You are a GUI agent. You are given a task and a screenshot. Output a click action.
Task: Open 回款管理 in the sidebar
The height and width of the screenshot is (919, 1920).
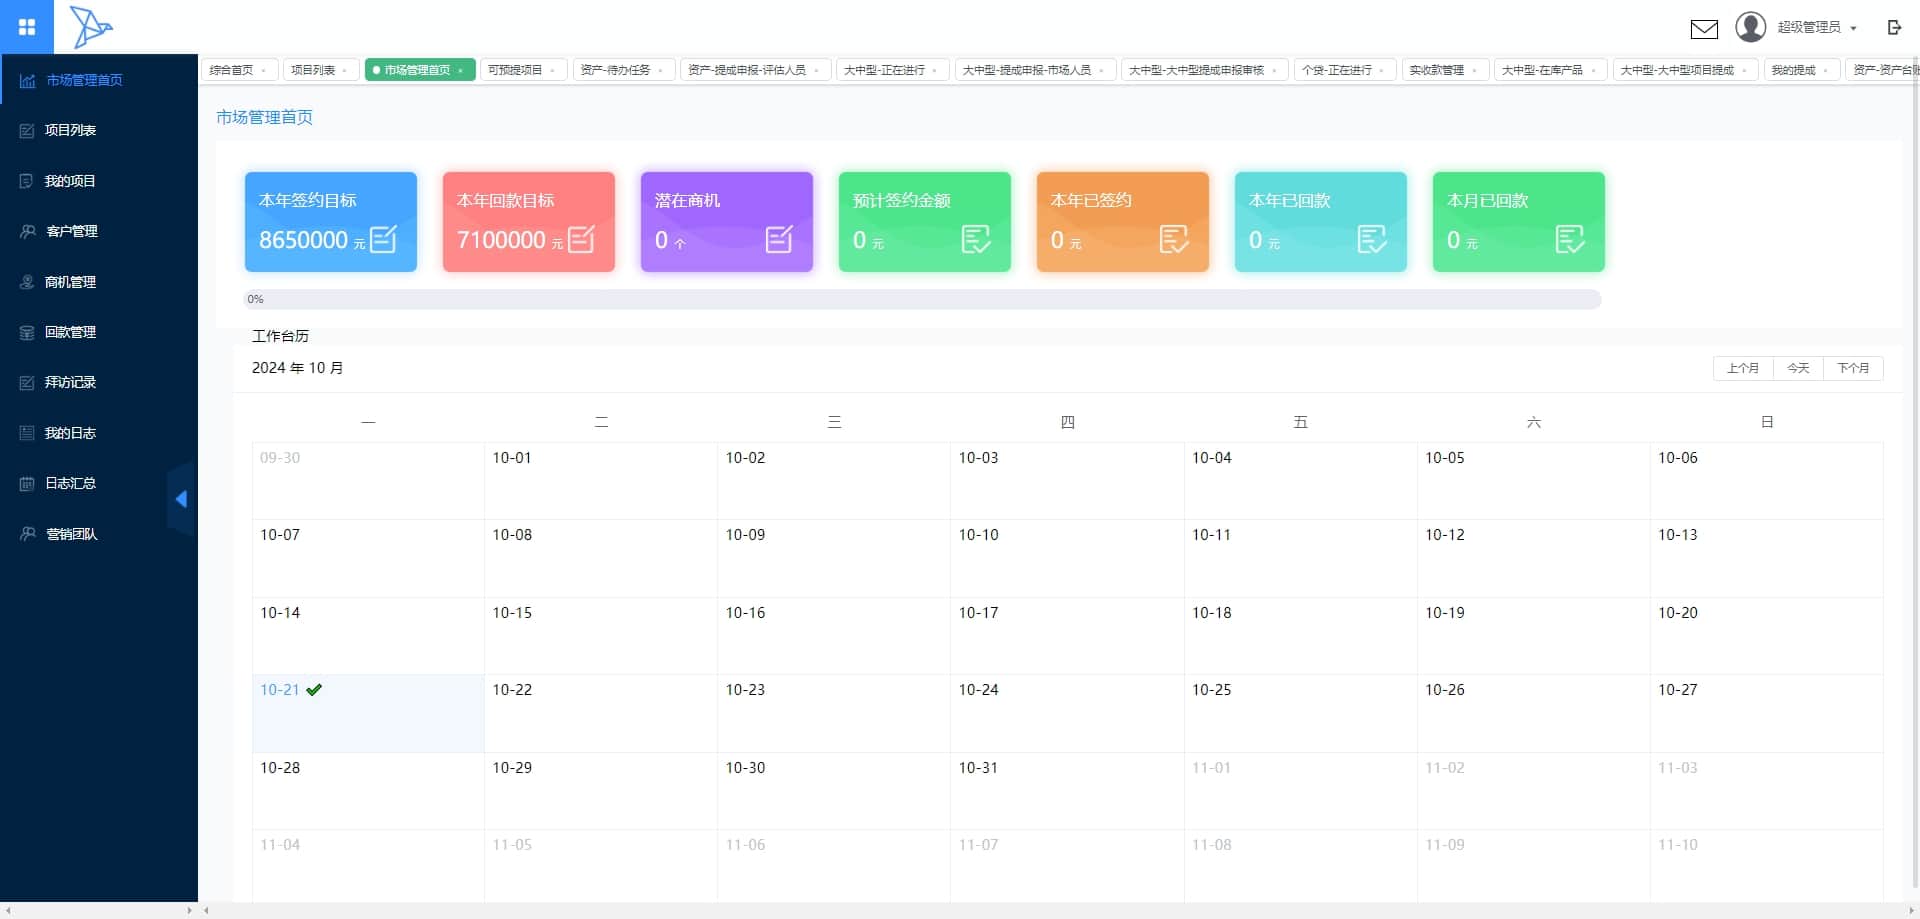(x=70, y=332)
